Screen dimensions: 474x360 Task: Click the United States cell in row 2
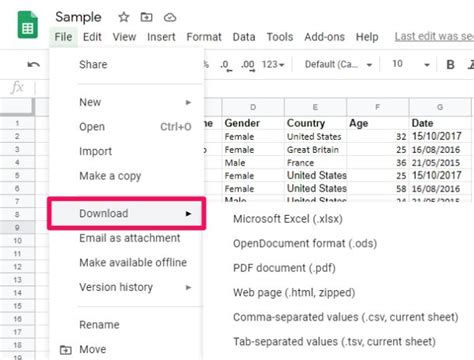[x=315, y=136]
